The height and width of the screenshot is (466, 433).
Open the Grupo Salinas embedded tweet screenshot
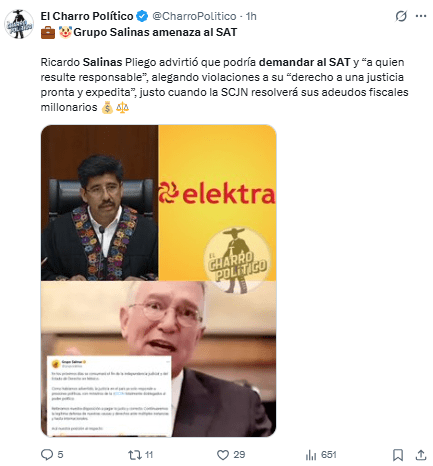point(109,396)
